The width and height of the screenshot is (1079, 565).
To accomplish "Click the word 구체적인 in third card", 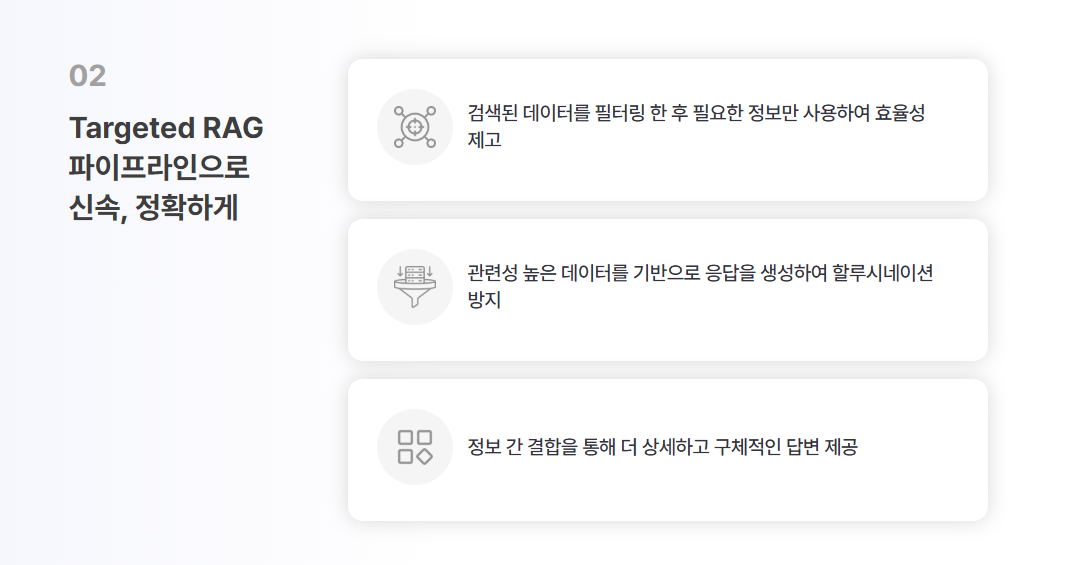I will coord(747,447).
